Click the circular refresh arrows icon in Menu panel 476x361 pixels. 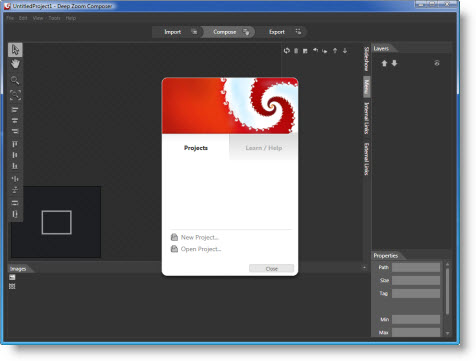287,51
